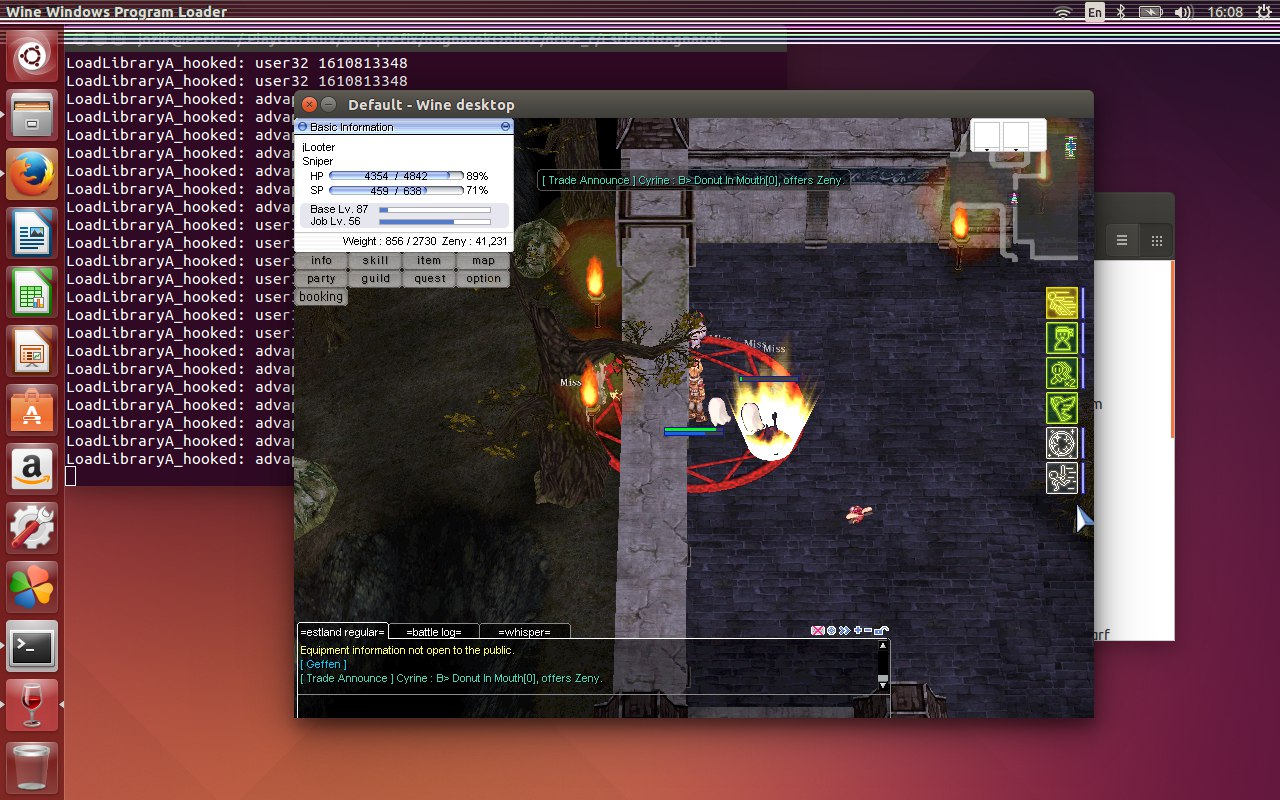Click the double-arrow expander above the chat window

[844, 631]
